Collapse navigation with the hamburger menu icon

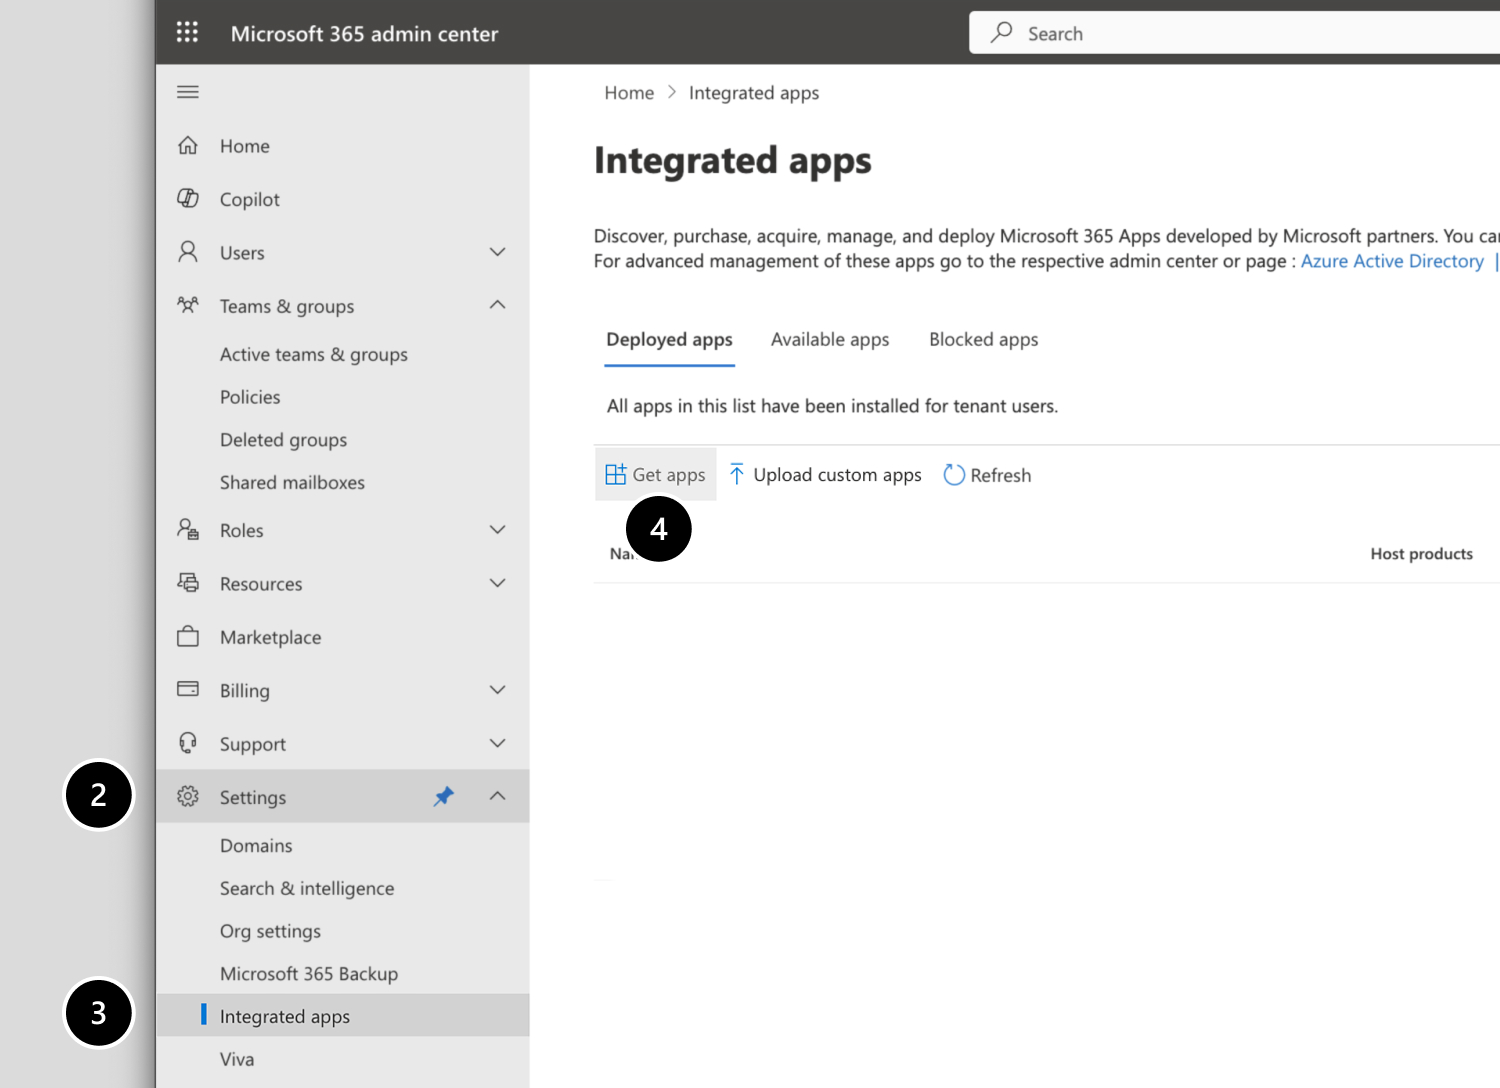coord(188,92)
